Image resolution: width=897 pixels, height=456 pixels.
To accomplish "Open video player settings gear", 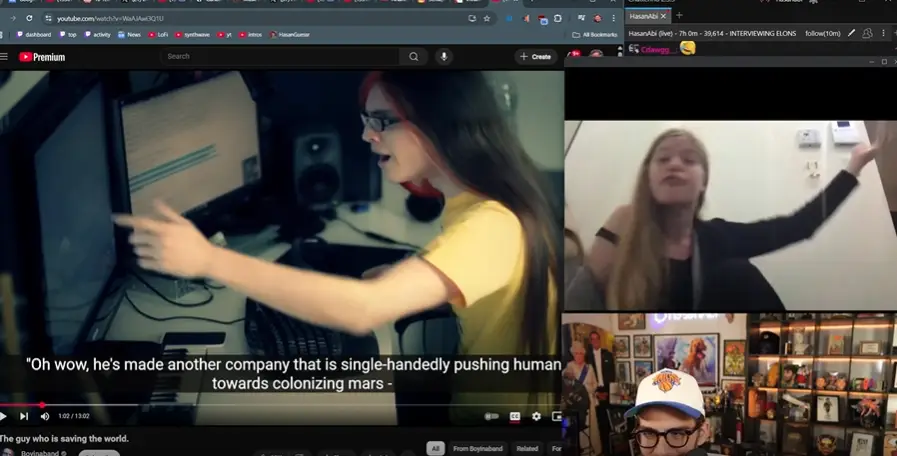I will [x=536, y=416].
